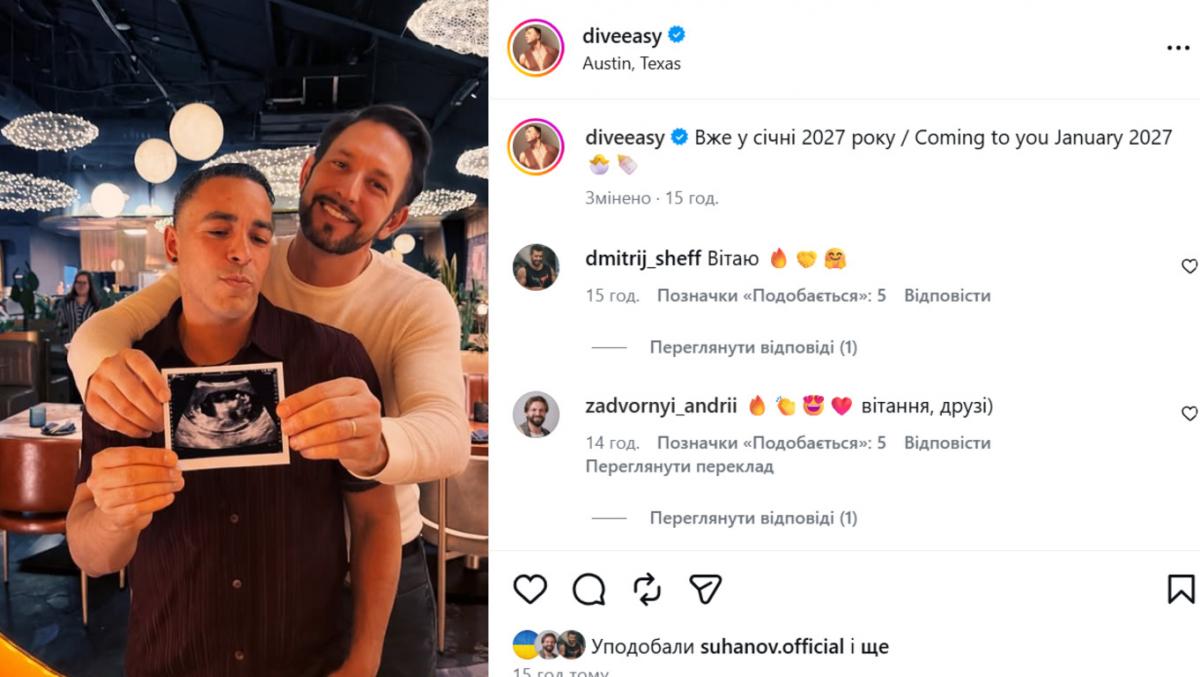The width and height of the screenshot is (1200, 677).
Task: Like zadvornyi_andrii's comment heart
Action: [x=1189, y=413]
